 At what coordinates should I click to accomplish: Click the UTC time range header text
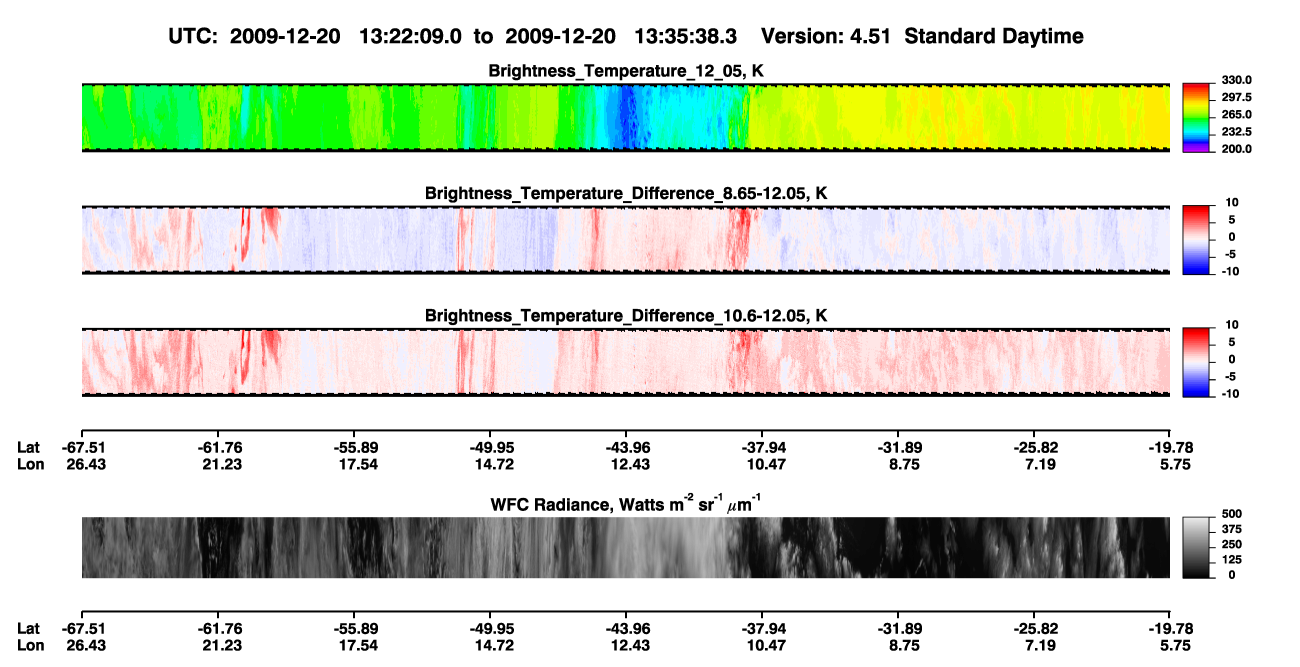pos(455,36)
